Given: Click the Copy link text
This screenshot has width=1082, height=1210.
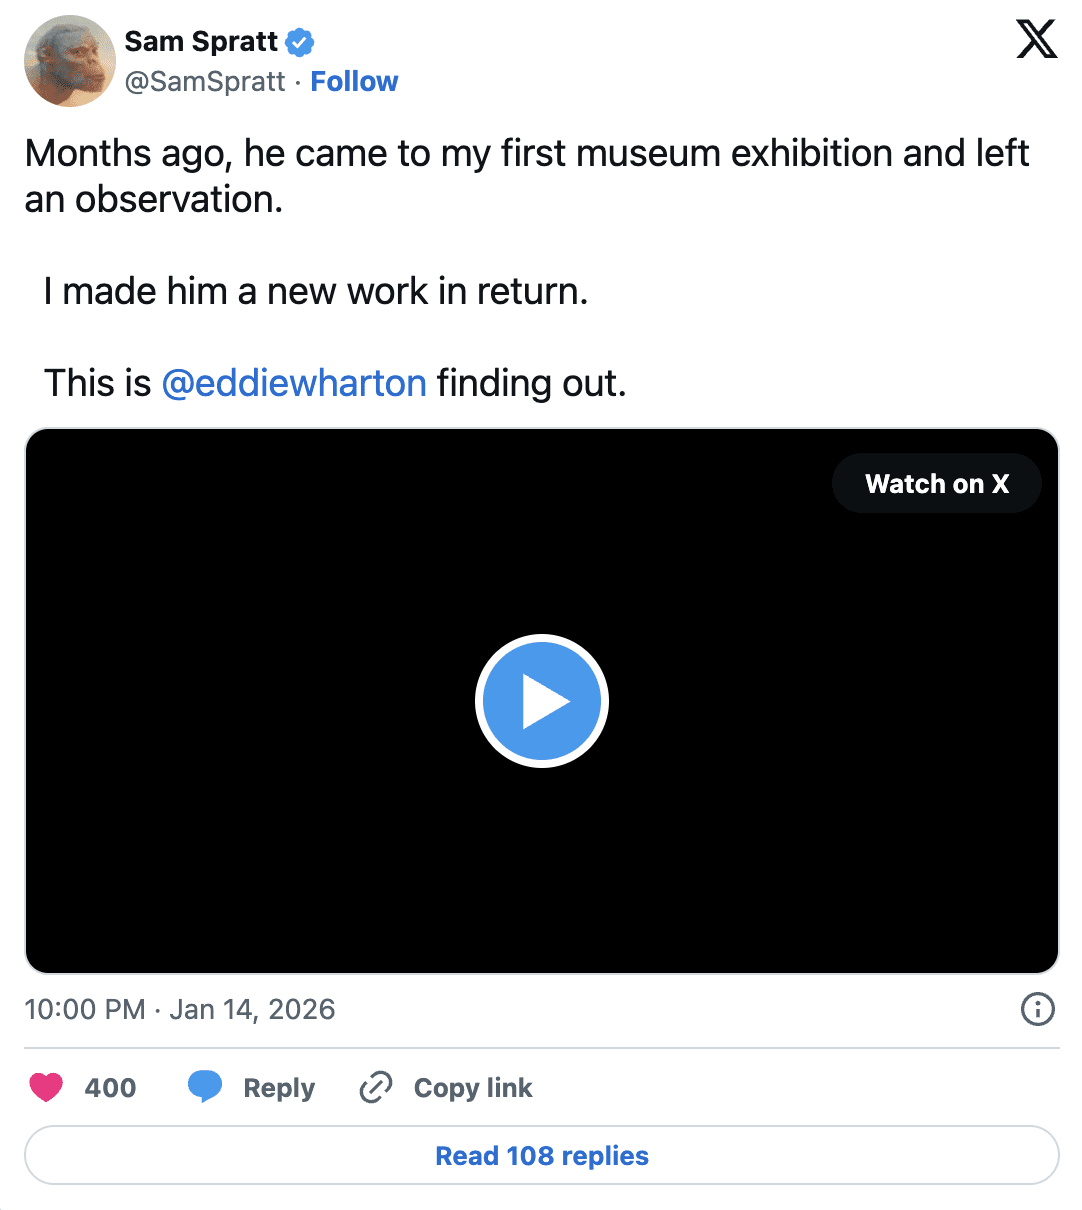Looking at the screenshot, I should (473, 1088).
